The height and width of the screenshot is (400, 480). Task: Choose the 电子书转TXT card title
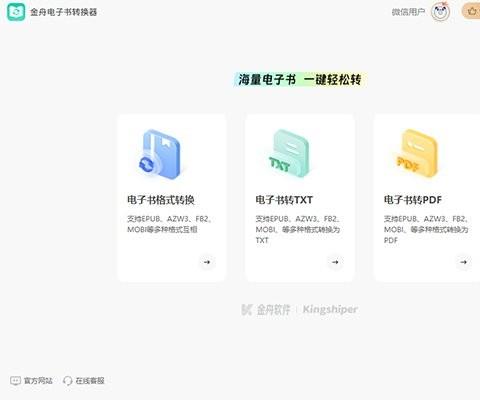click(x=284, y=200)
